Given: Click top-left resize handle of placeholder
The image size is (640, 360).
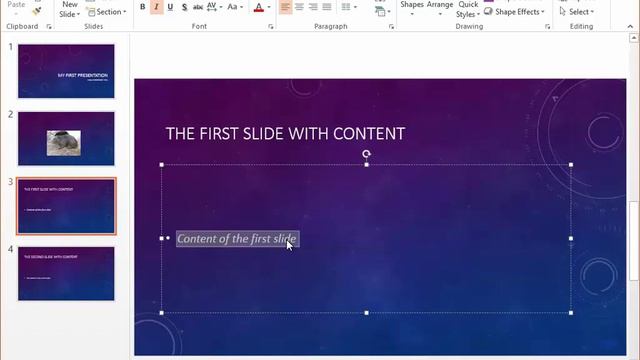Looking at the screenshot, I should tap(162, 164).
